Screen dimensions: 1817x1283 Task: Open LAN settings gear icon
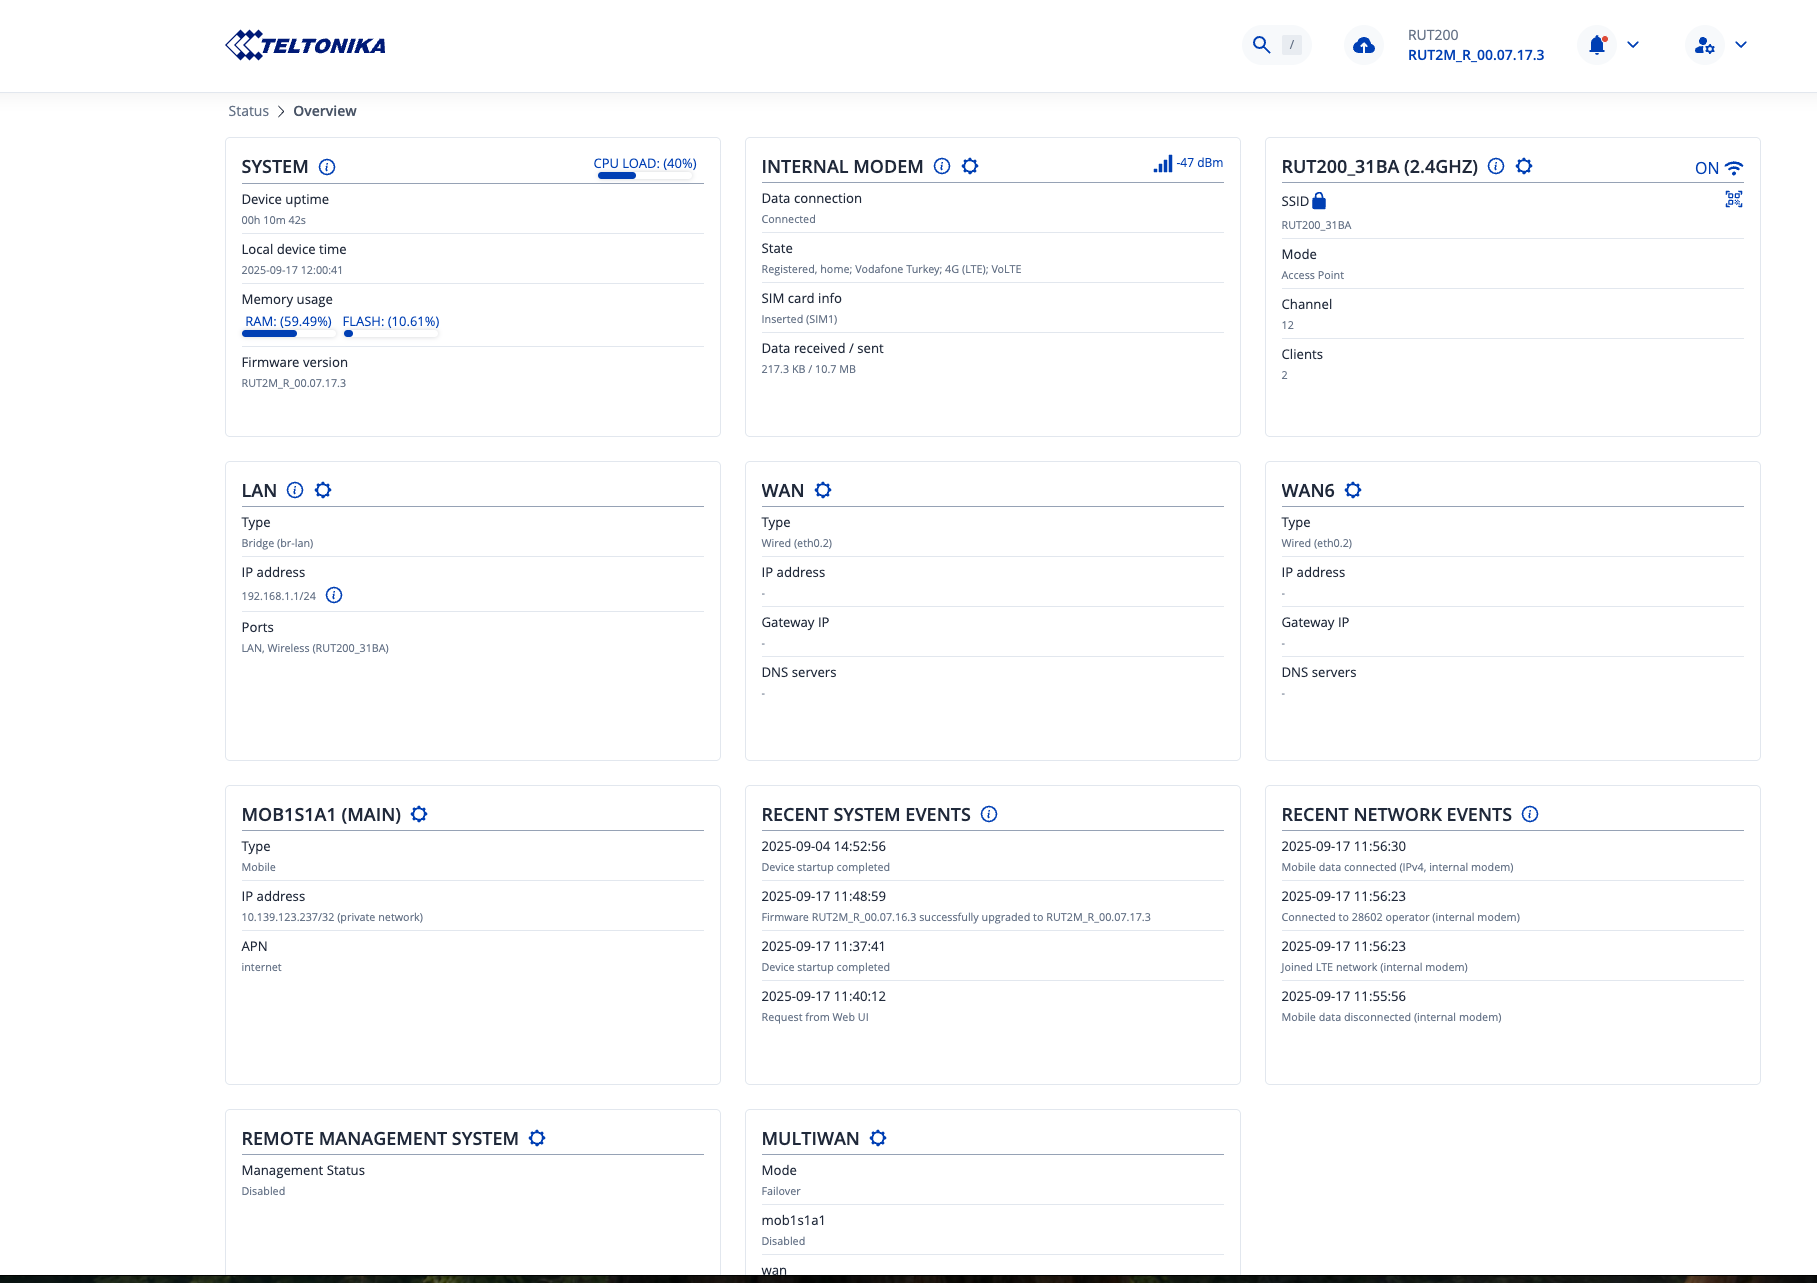(x=323, y=490)
